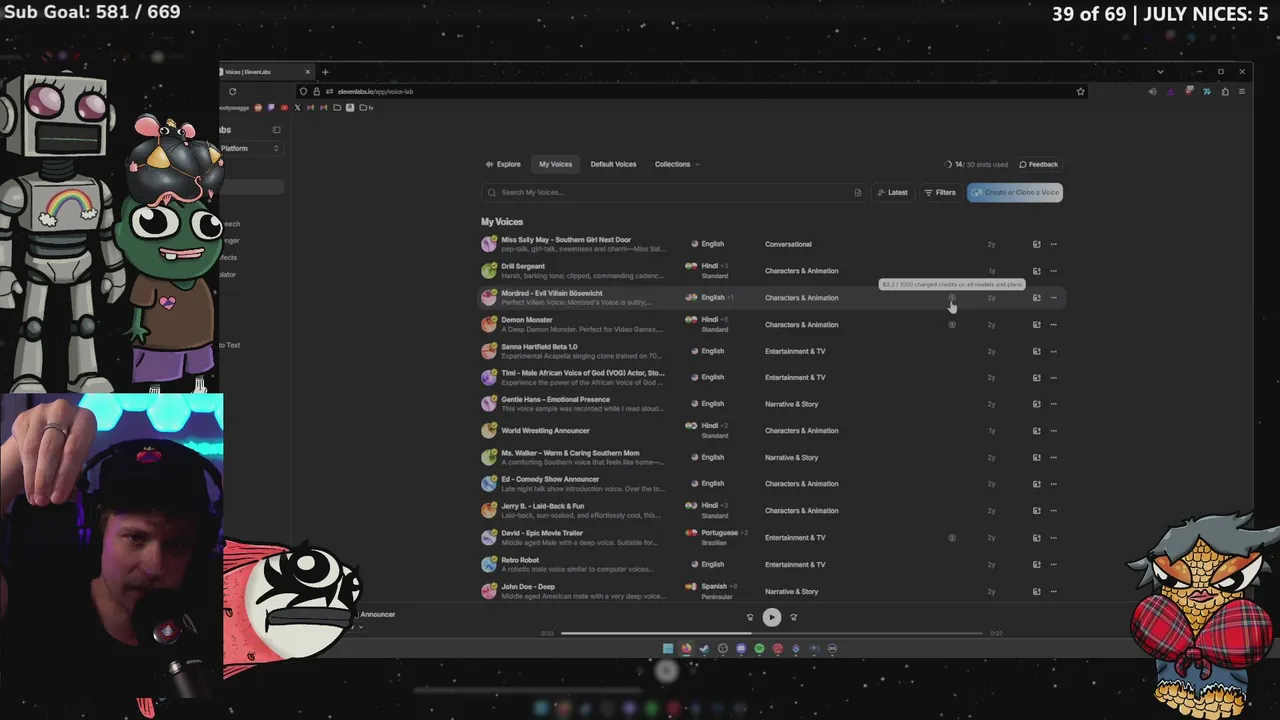The image size is (1280, 720).
Task: Click the skip forward button in player
Action: coord(794,617)
